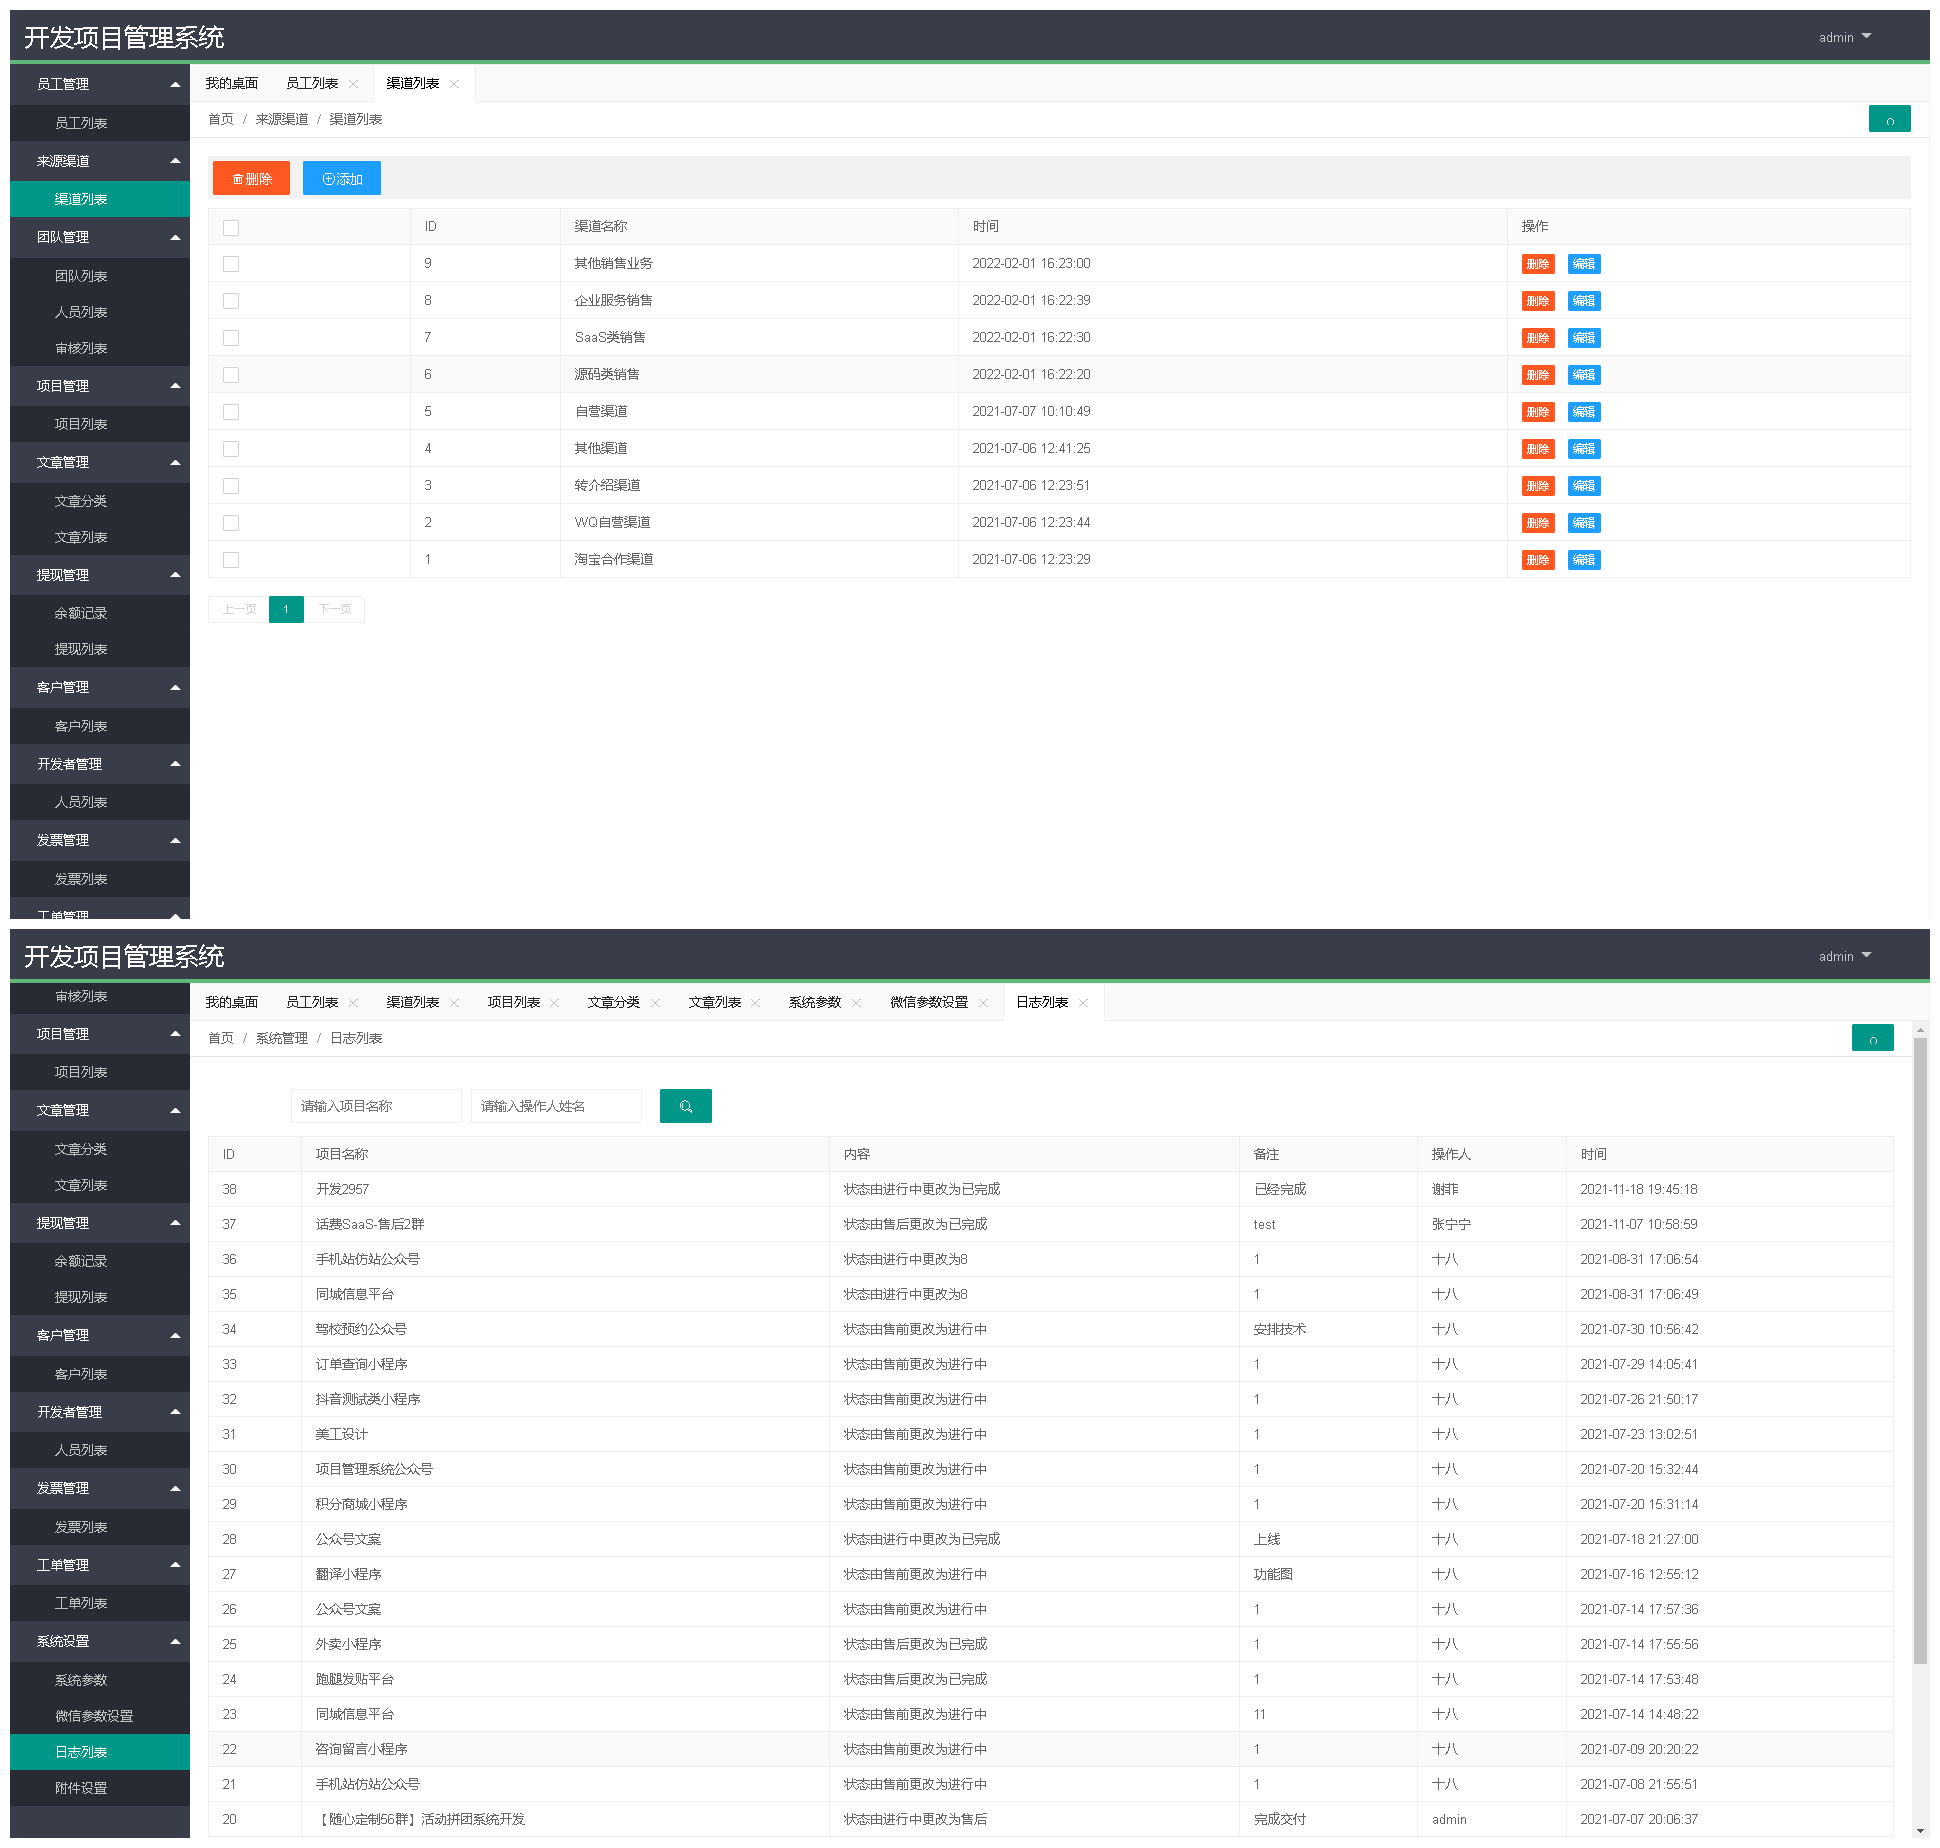Click the blue 添加 button with plus icon
This screenshot has width=1940, height=1848.
pyautogui.click(x=341, y=178)
